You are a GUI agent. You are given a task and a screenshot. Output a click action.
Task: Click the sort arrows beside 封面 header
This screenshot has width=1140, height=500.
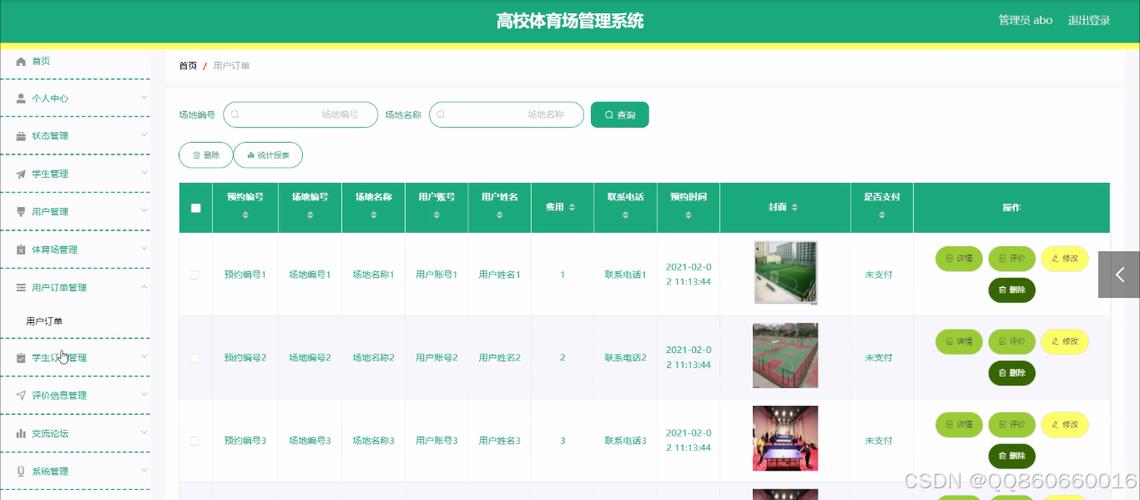795,208
